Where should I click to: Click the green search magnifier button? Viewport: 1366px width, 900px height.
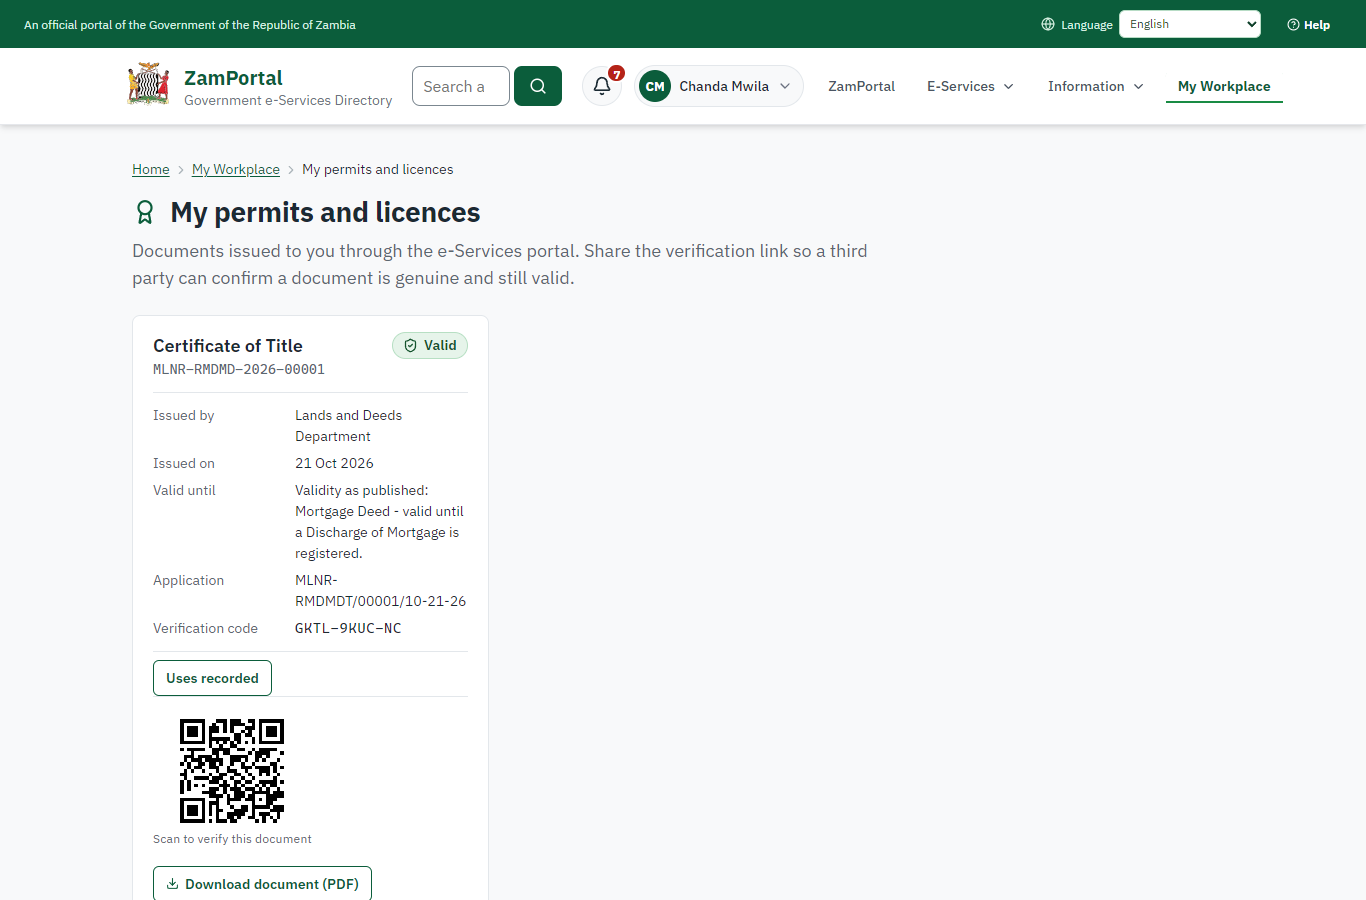click(x=538, y=86)
